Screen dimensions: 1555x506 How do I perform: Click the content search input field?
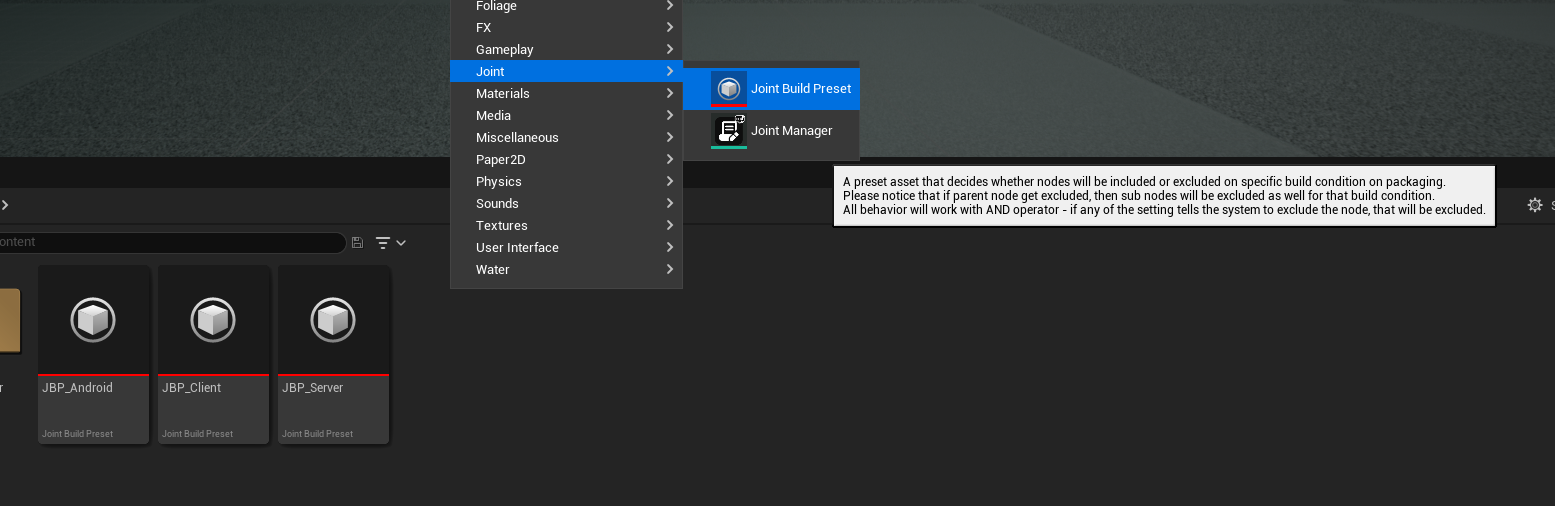pyautogui.click(x=170, y=242)
